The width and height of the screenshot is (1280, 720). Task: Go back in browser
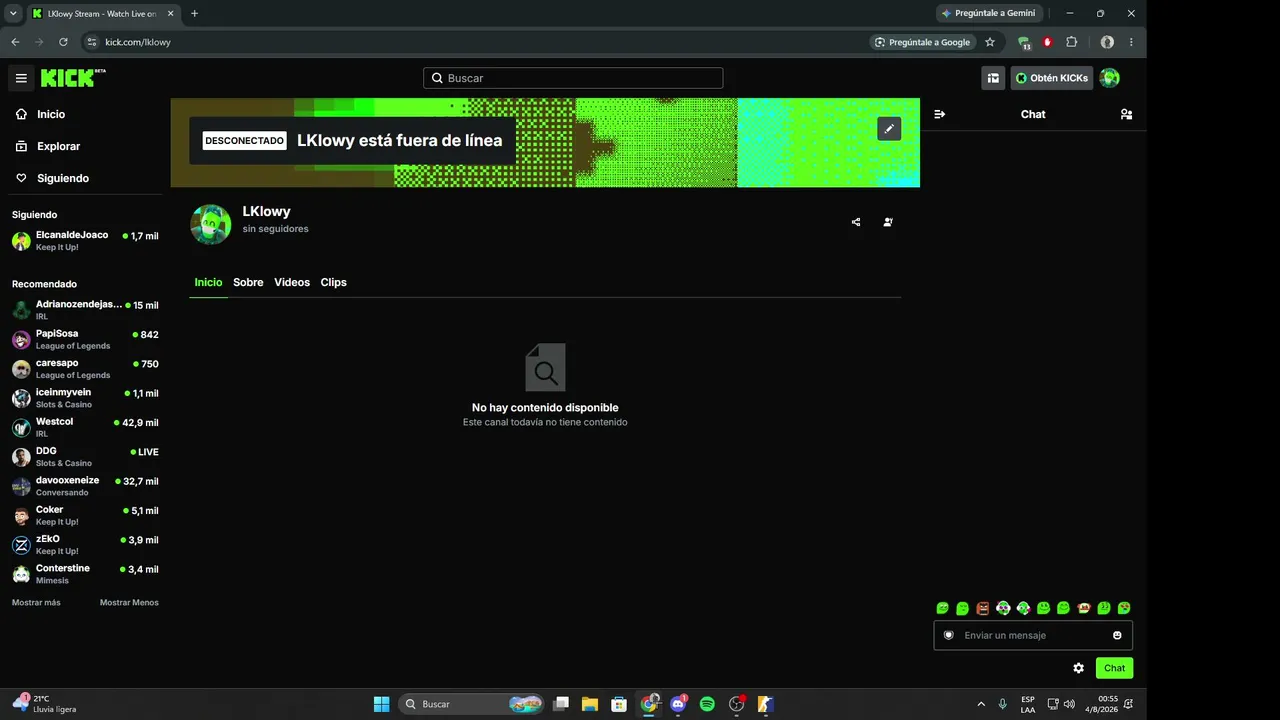pyautogui.click(x=15, y=42)
